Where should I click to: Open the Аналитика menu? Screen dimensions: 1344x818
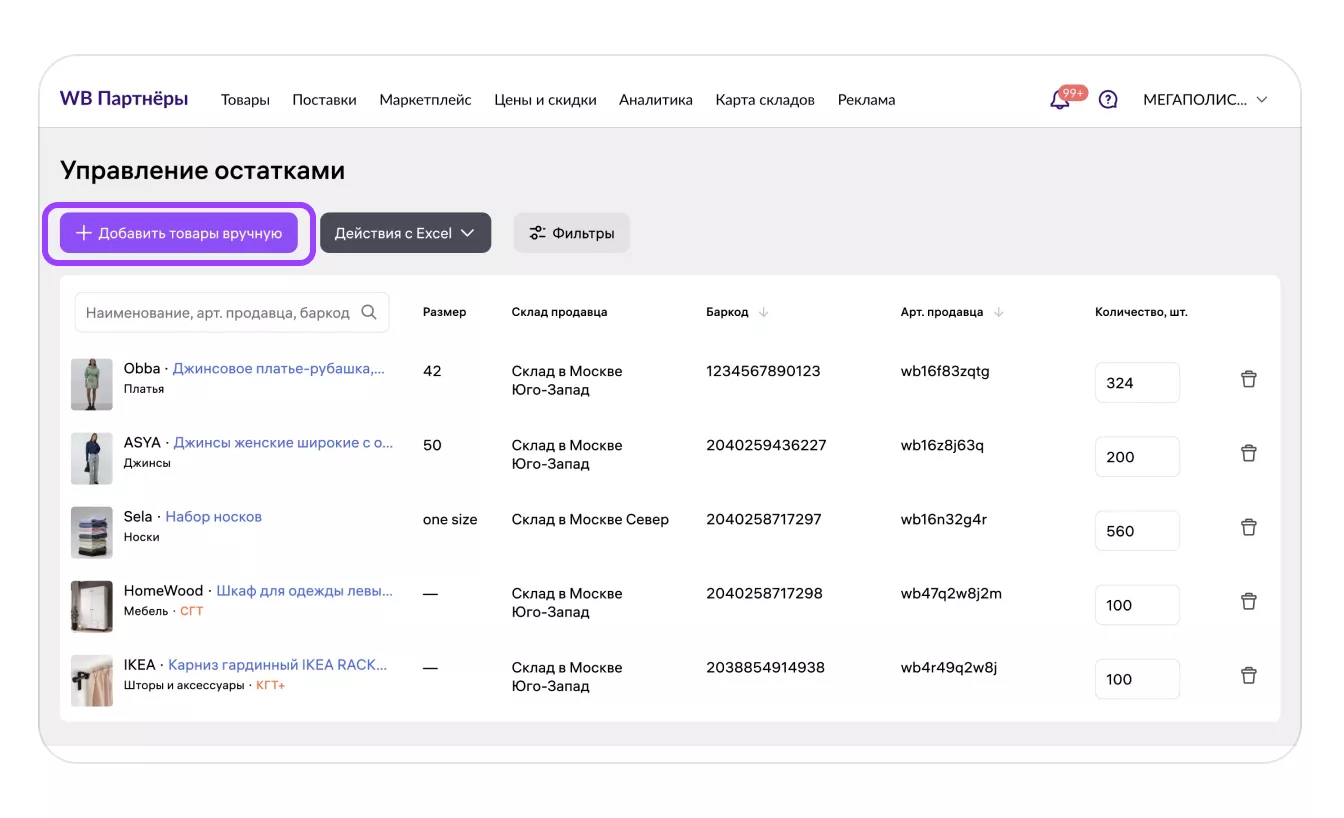pos(656,100)
